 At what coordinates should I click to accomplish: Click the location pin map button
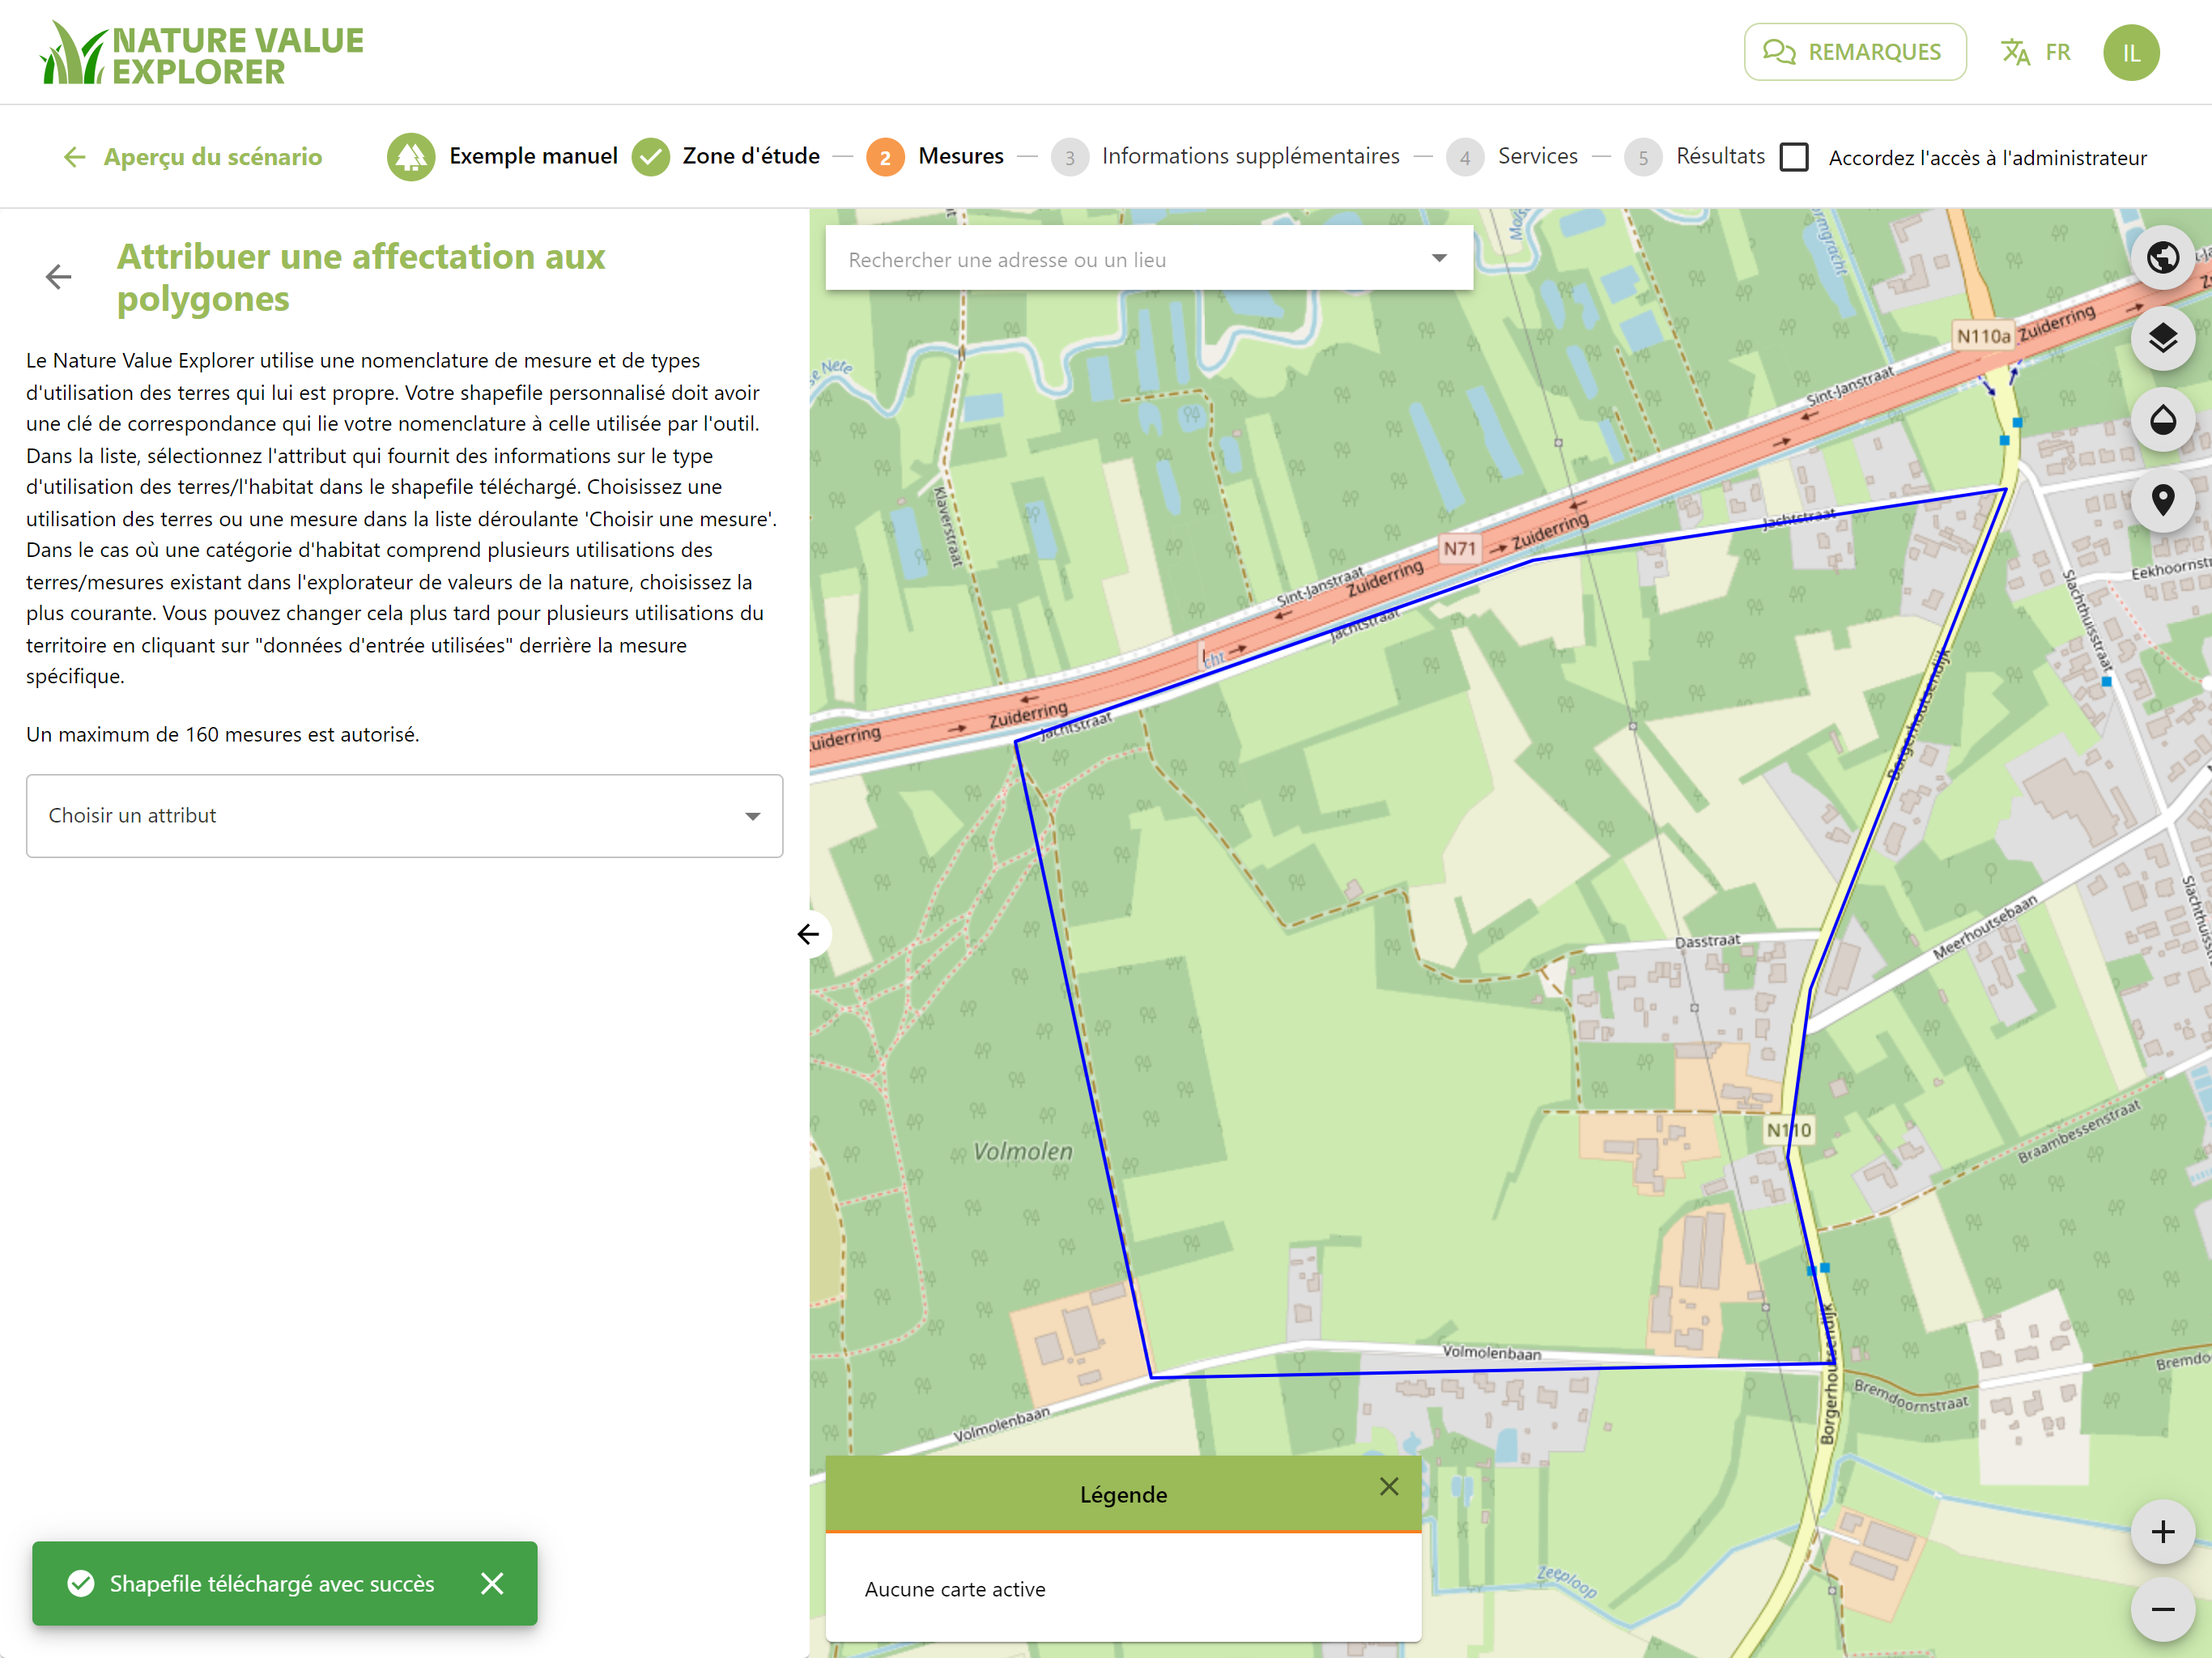2163,500
